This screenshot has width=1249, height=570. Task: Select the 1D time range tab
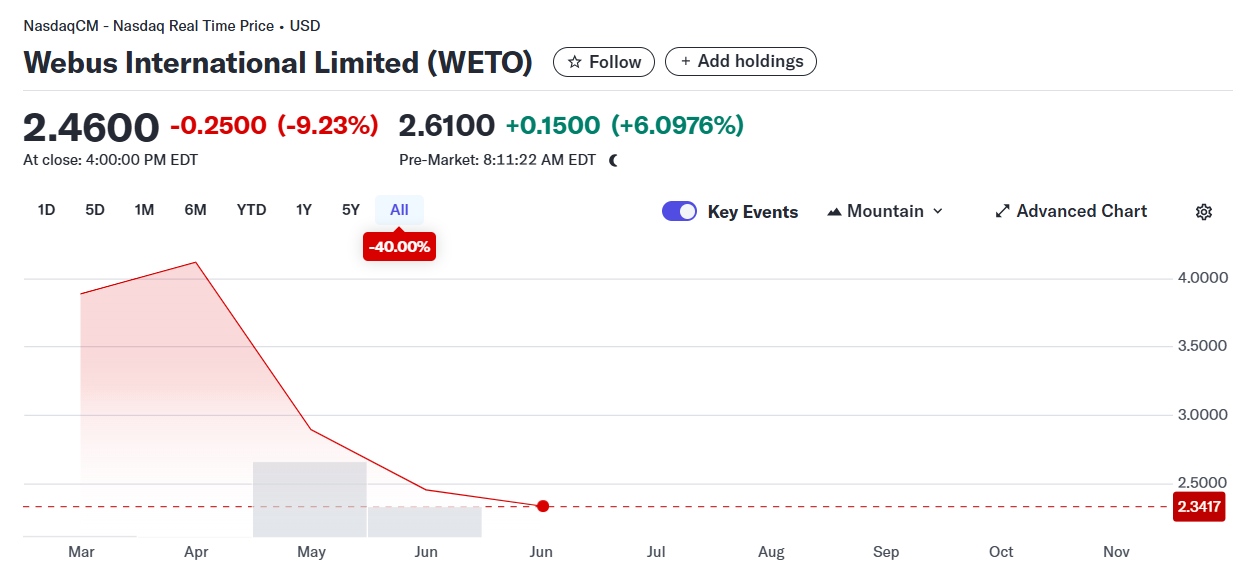click(46, 210)
